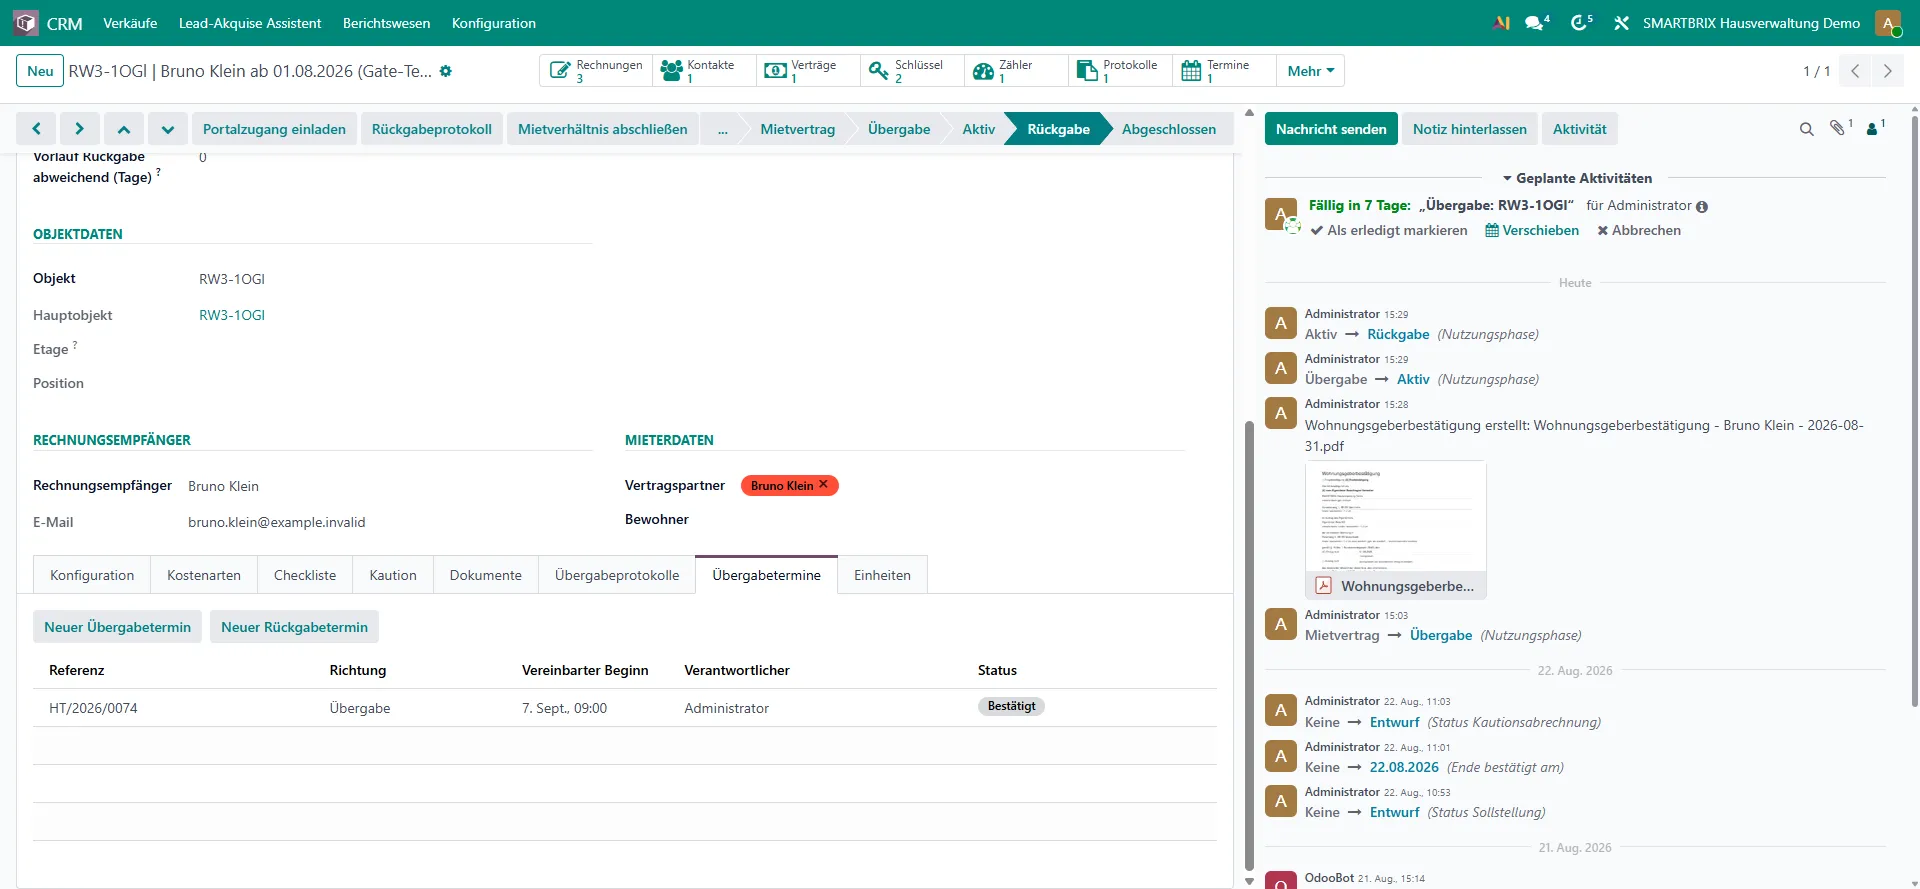
Task: Set status bar stage to Abgeschlossen
Action: tap(1169, 129)
